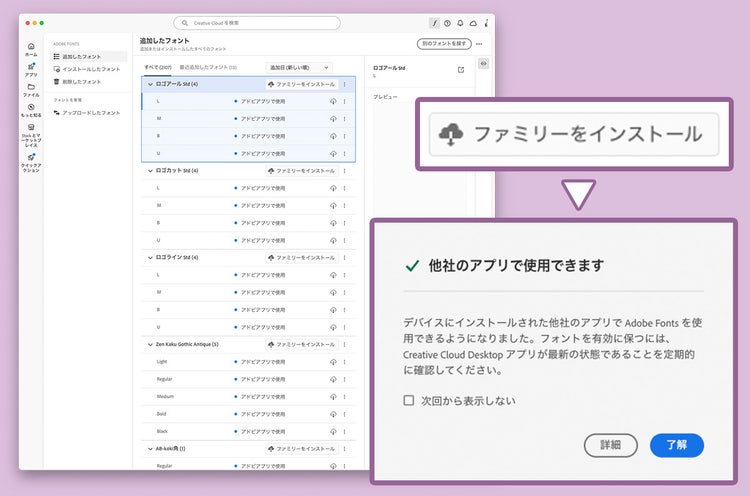
Task: Click cloud install icon for Zen Kaku Bold
Action: 333,414
